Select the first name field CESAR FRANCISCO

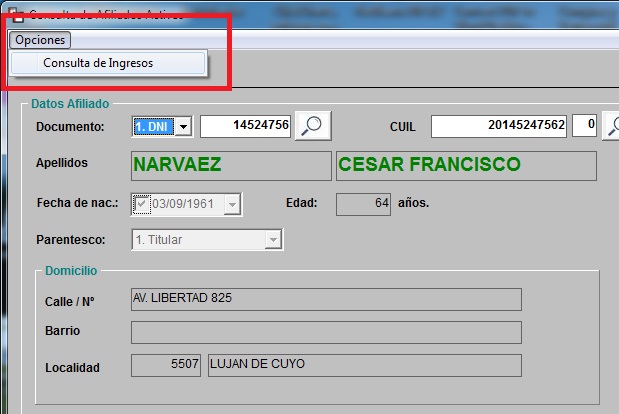point(465,165)
